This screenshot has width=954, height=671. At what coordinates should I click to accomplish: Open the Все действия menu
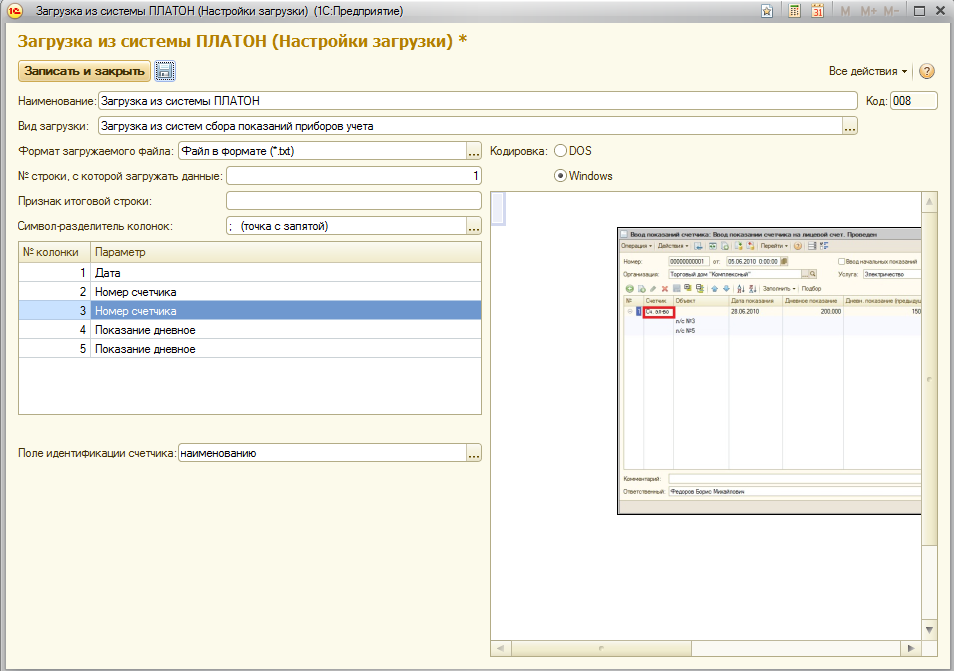(868, 71)
